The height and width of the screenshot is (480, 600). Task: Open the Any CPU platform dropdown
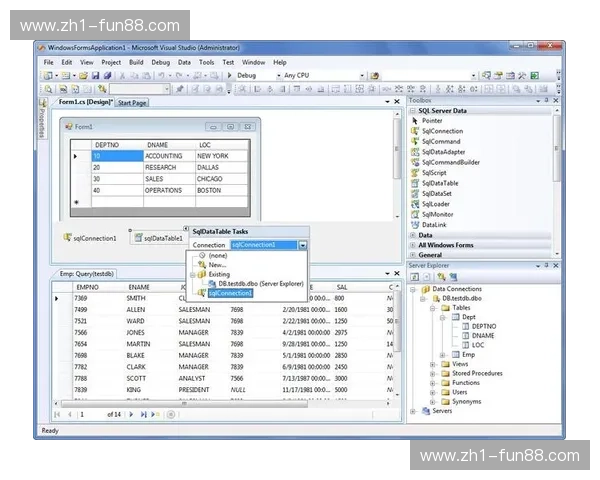(362, 76)
